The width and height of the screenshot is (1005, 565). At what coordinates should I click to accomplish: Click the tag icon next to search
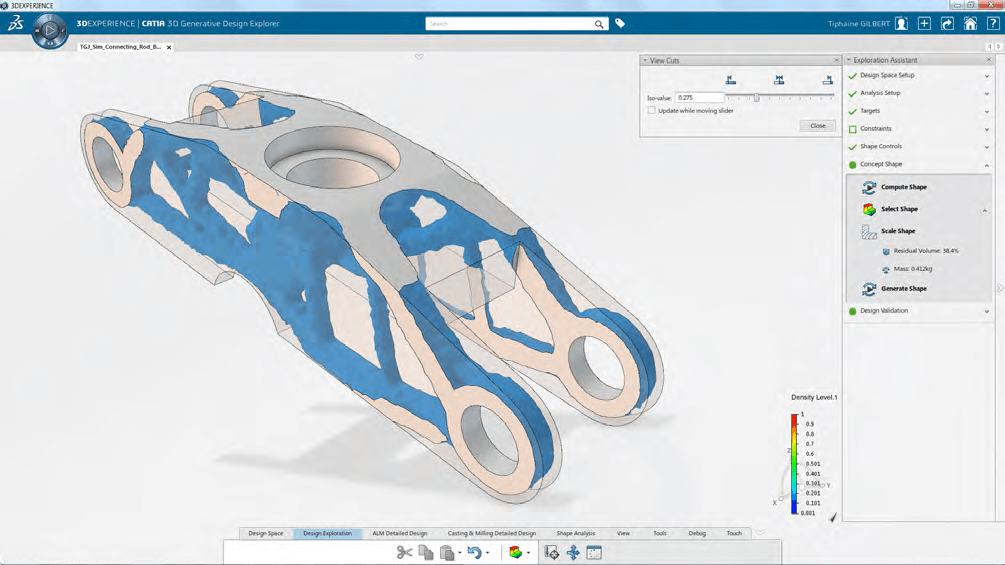point(620,24)
